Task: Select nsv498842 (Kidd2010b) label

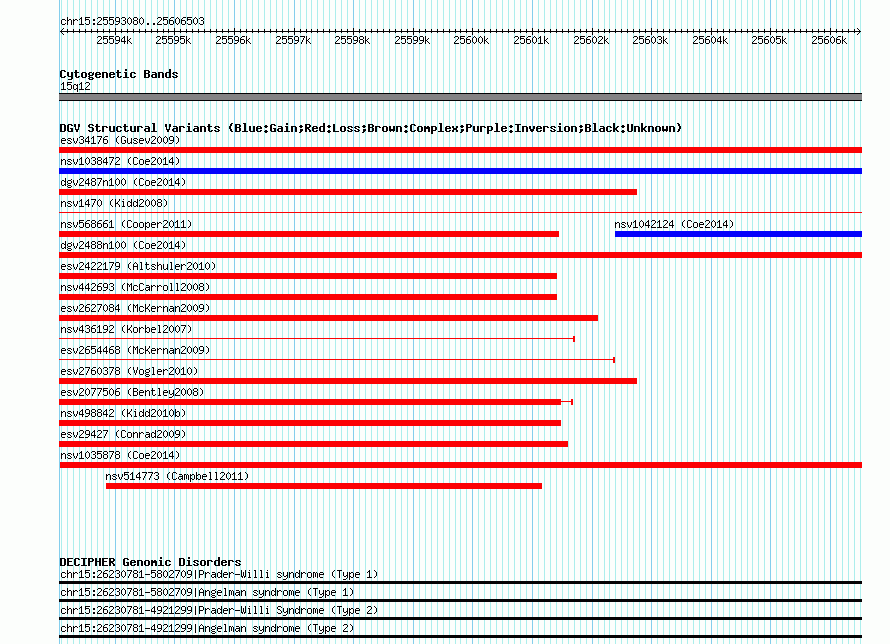Action: tap(123, 413)
